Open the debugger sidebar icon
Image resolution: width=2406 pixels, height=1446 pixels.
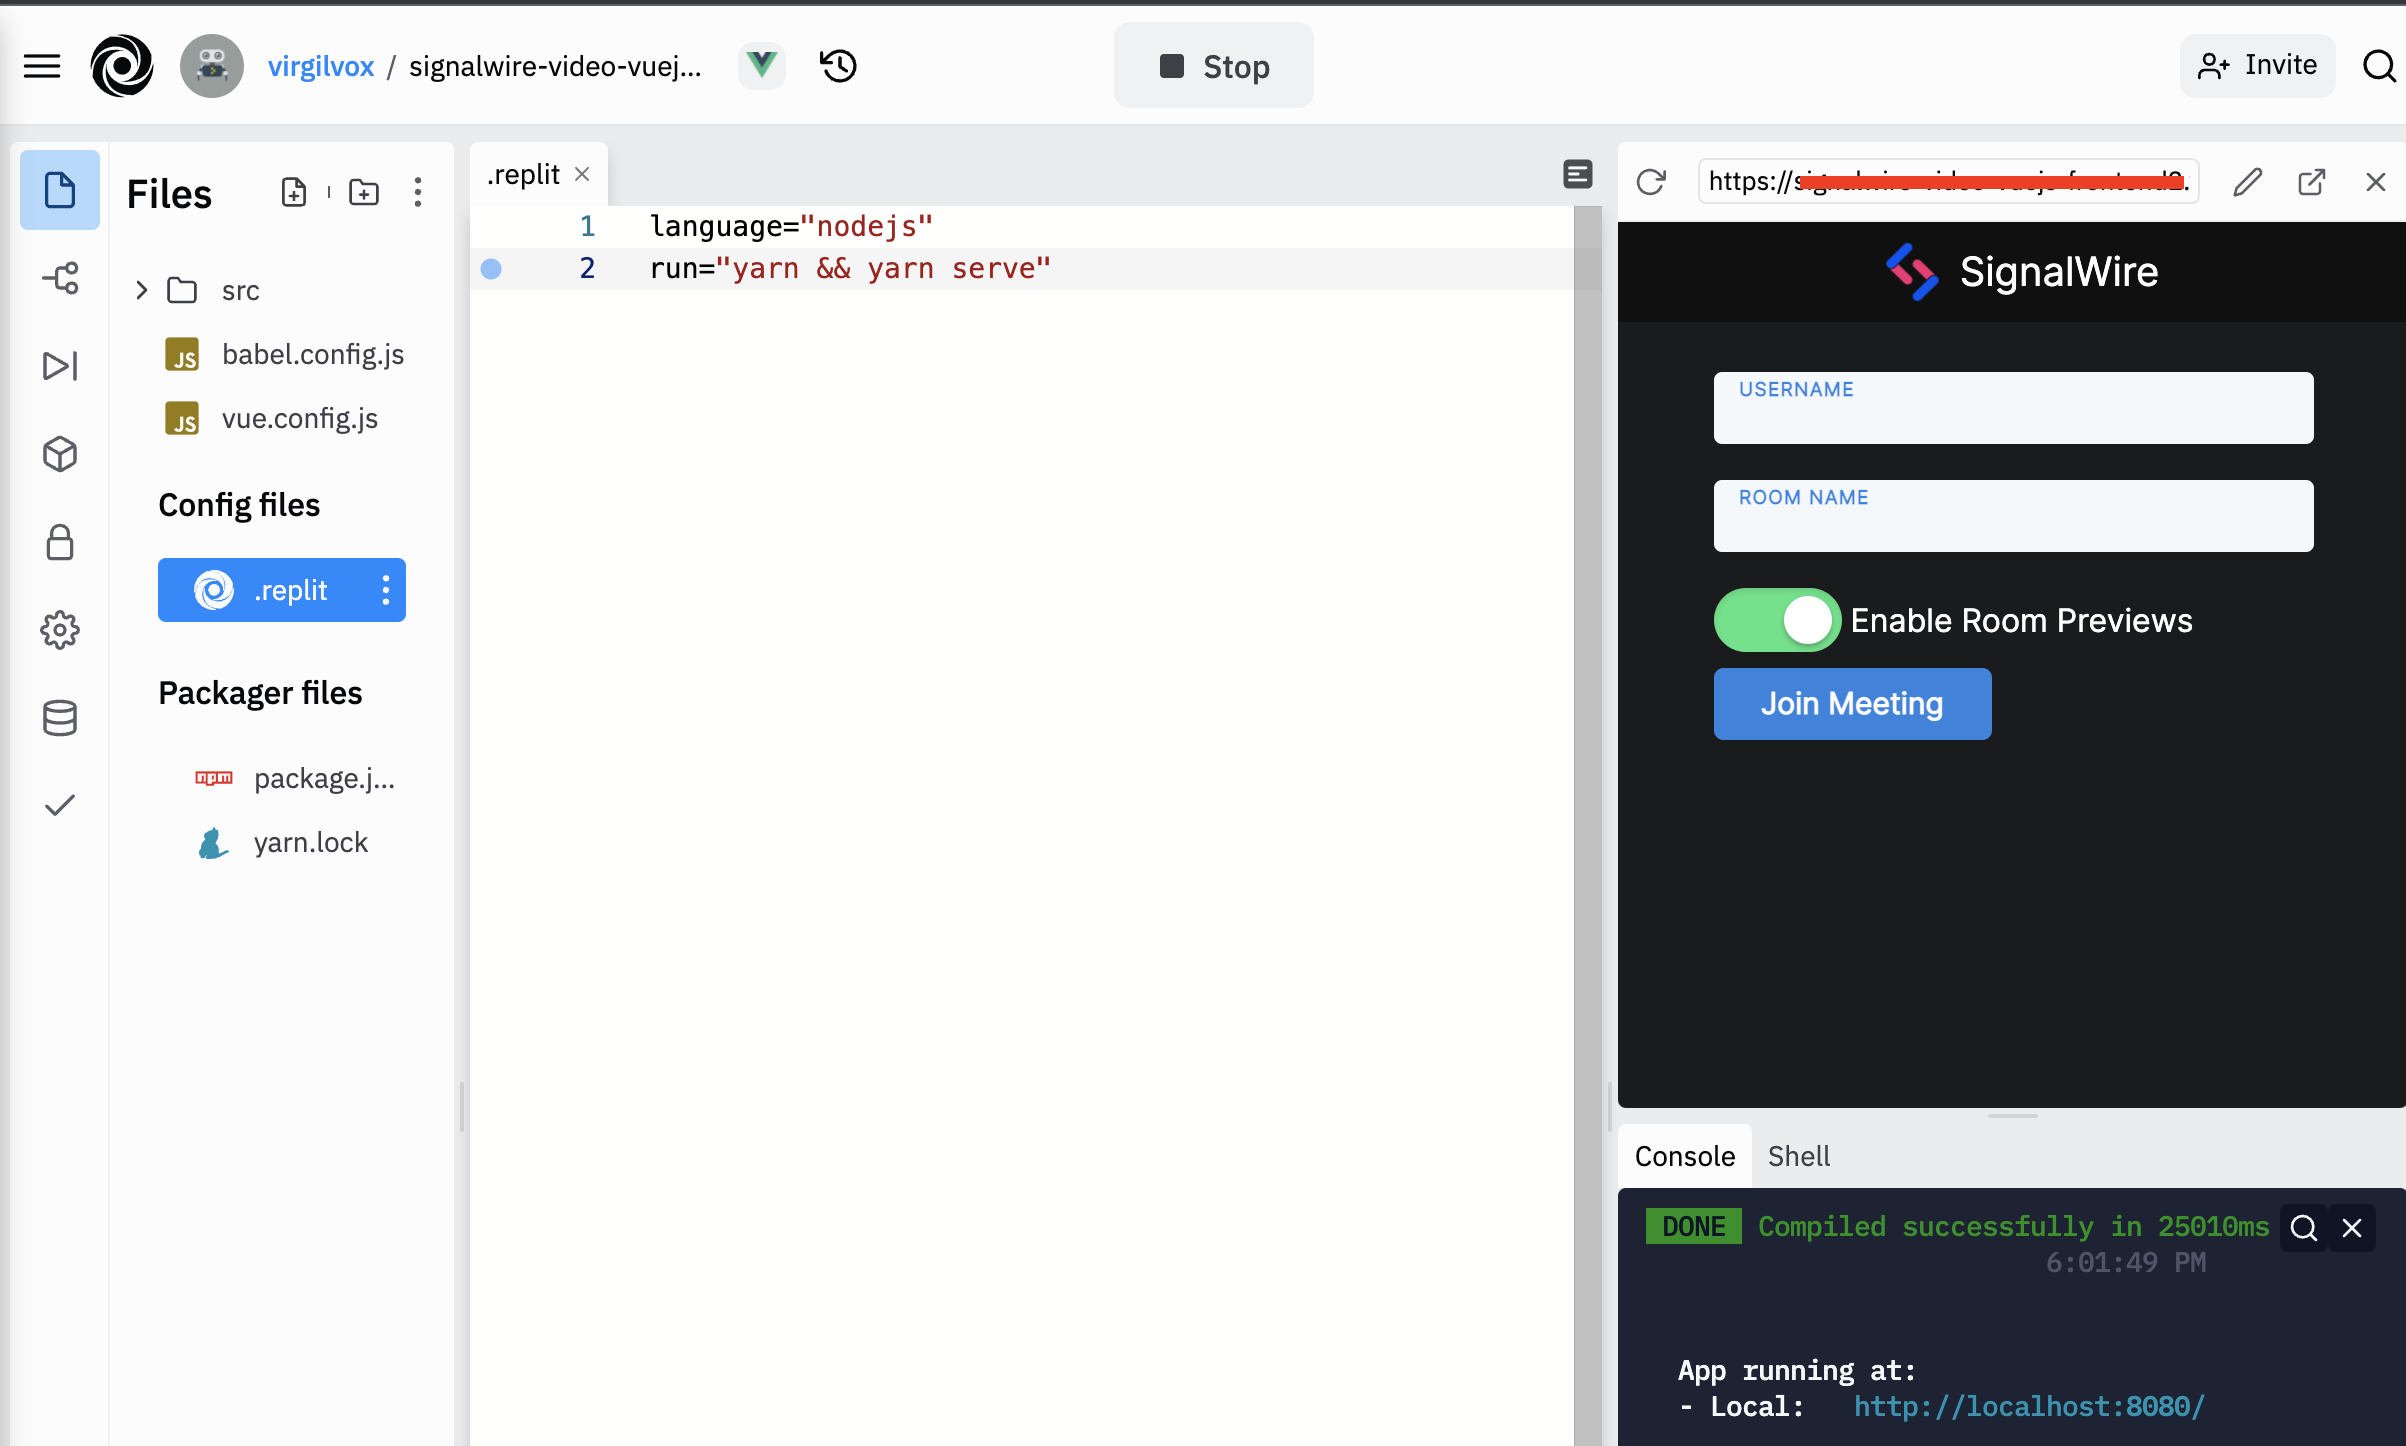[60, 366]
